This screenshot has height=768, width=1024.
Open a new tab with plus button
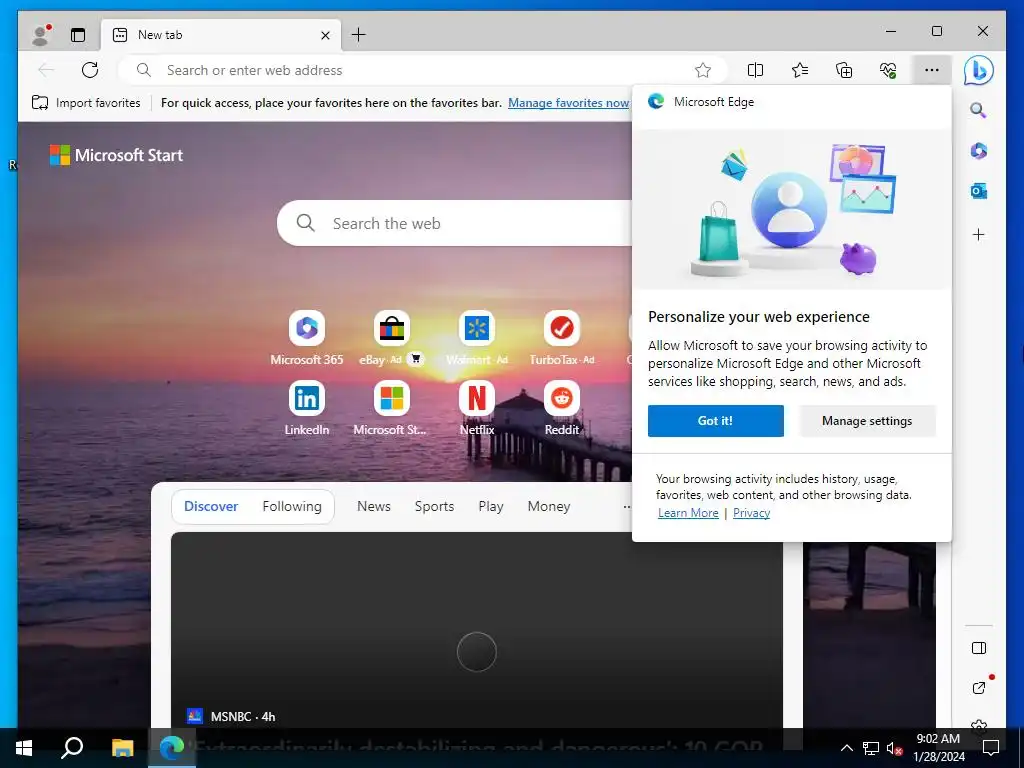359,35
